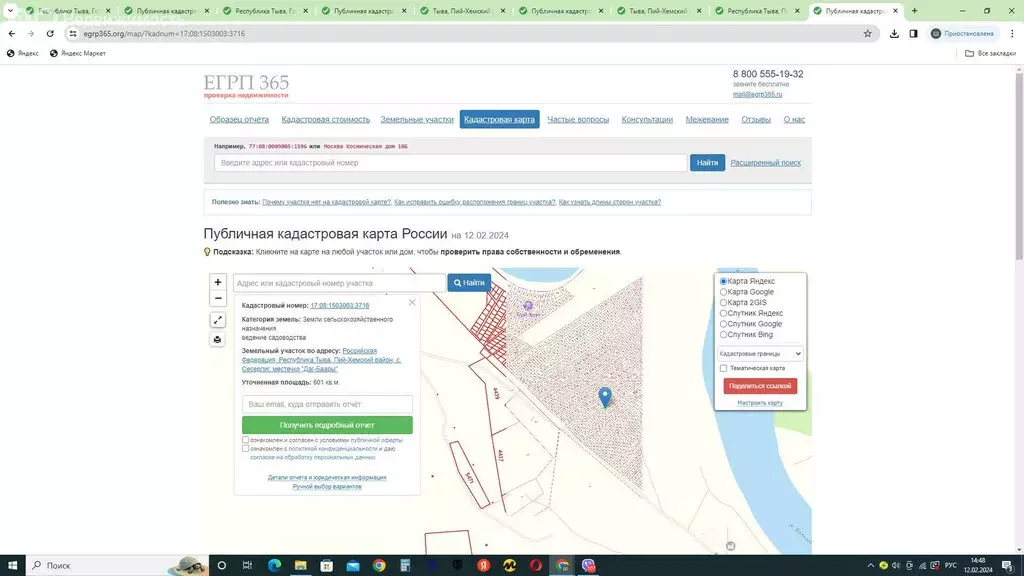
Task: Open the РУС input language switcher
Action: [951, 566]
